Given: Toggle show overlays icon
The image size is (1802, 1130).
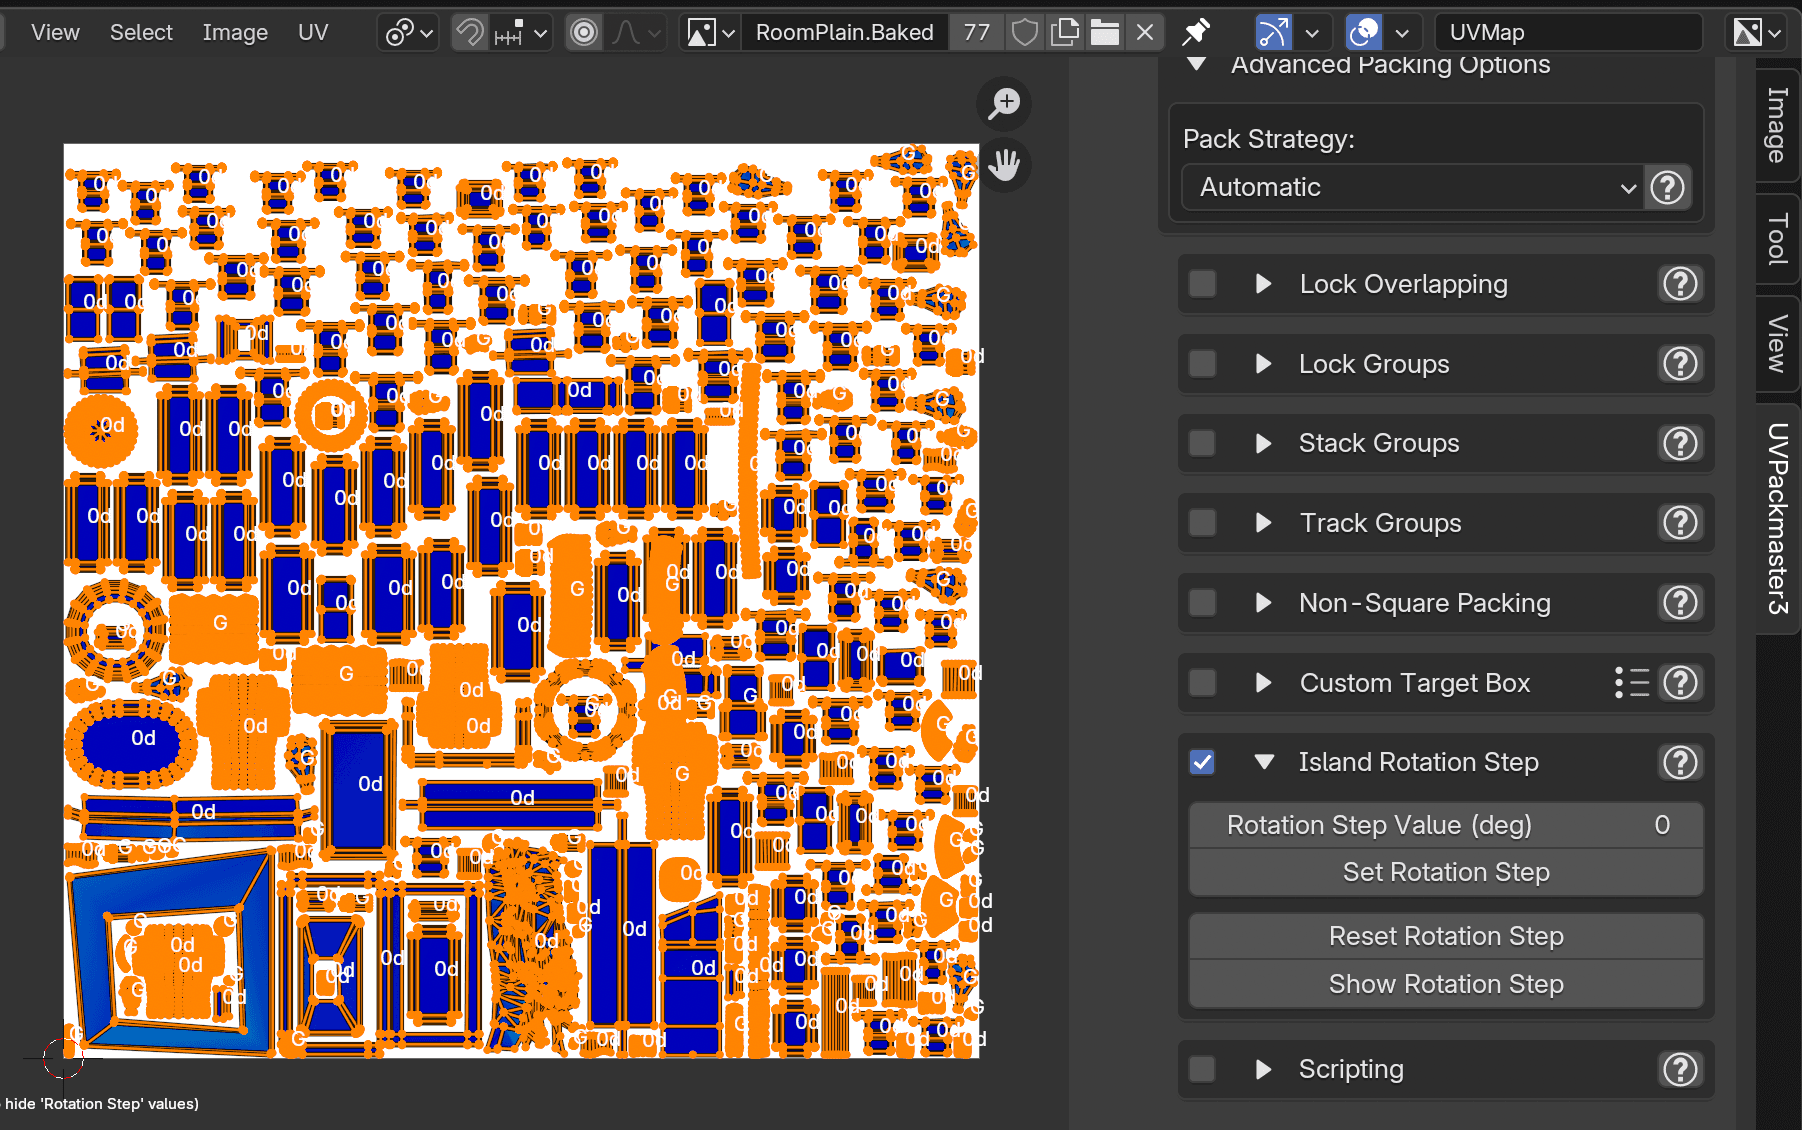Looking at the screenshot, I should pos(1364,33).
